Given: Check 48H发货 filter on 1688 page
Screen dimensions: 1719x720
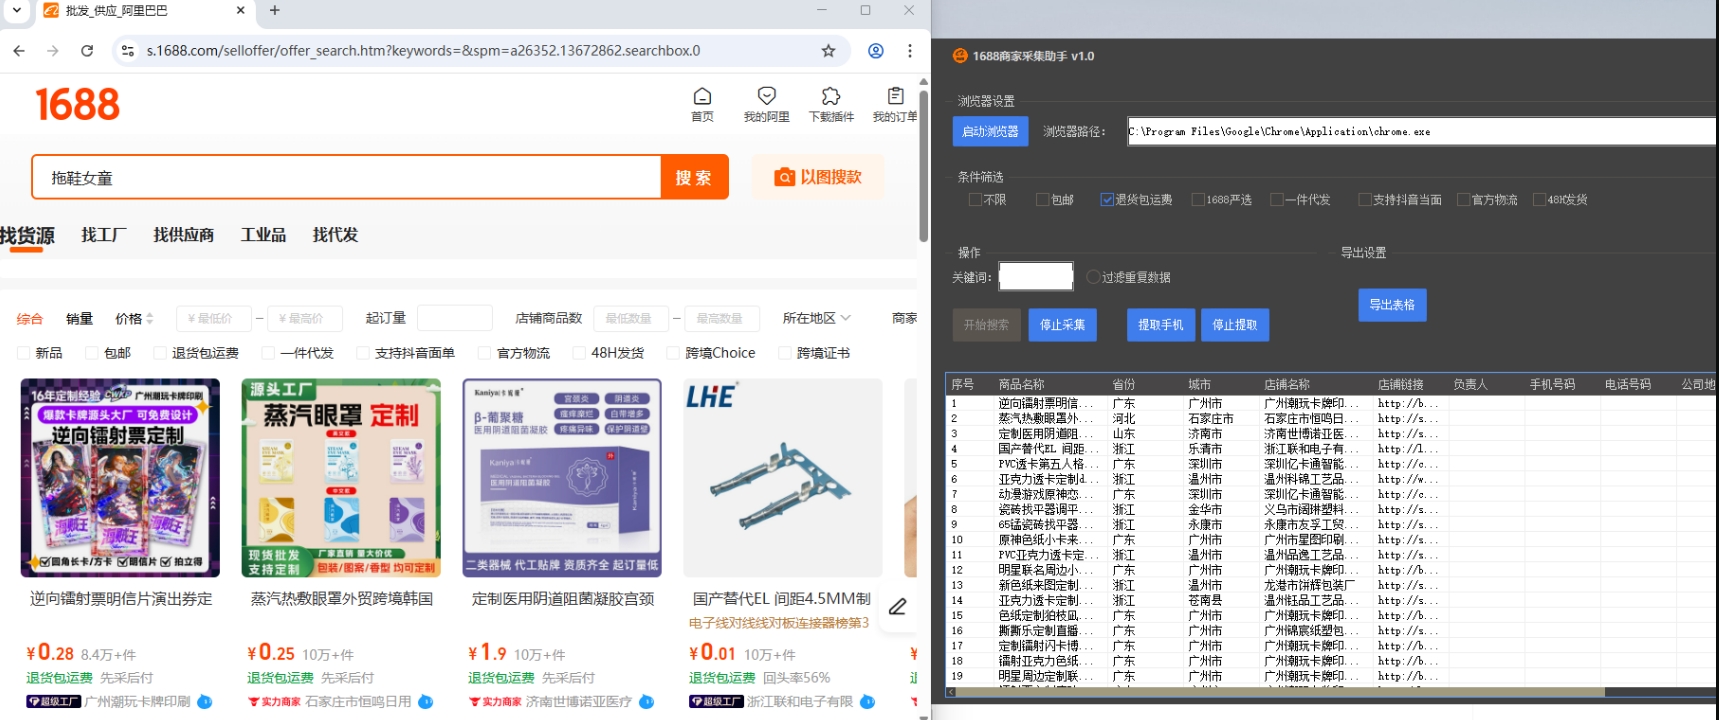Looking at the screenshot, I should point(579,353).
